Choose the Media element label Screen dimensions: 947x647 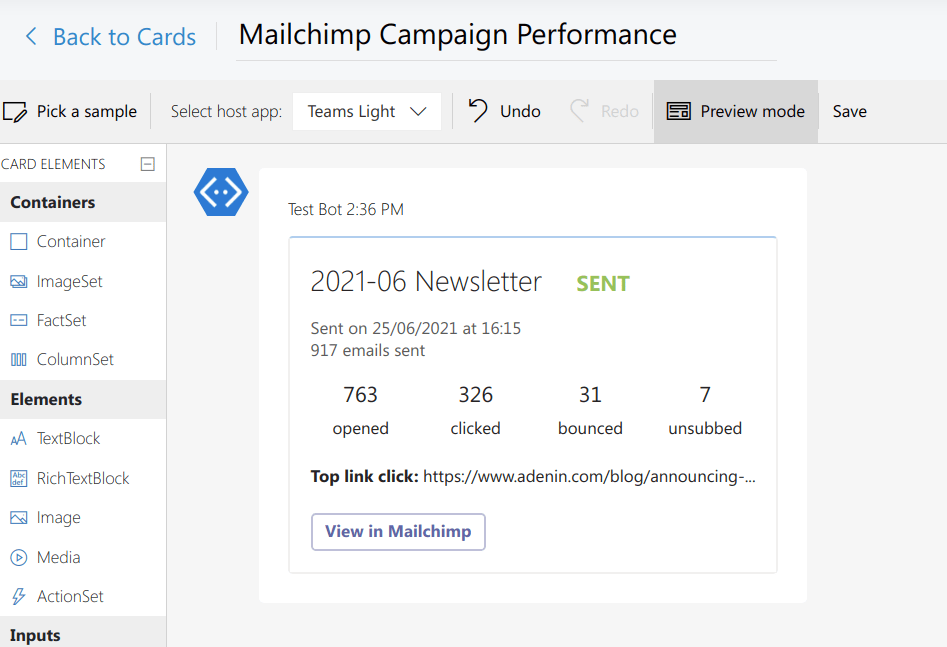click(x=59, y=557)
